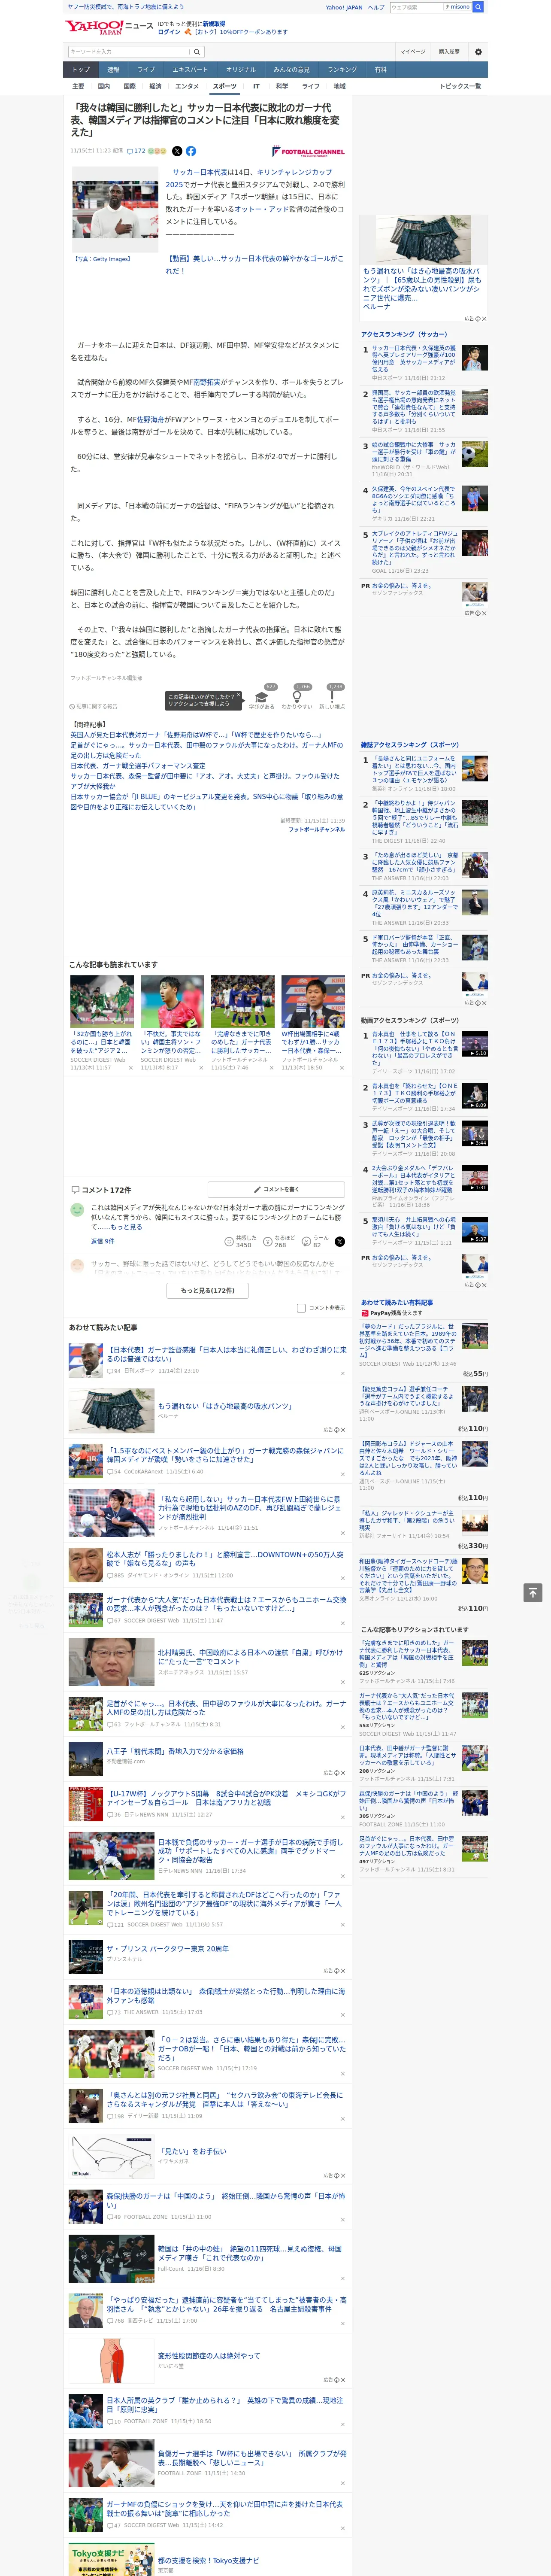
Task: Open the Getty Images coach photo
Action: (115, 209)
